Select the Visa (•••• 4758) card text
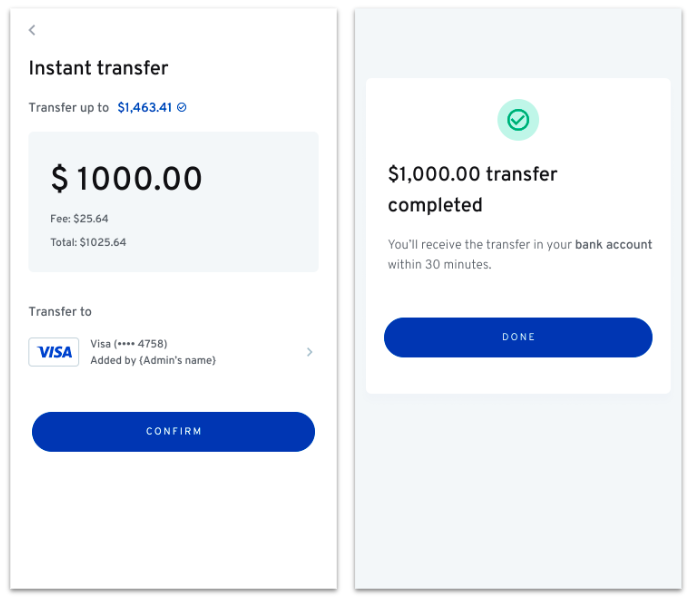691x602 pixels. pos(129,344)
